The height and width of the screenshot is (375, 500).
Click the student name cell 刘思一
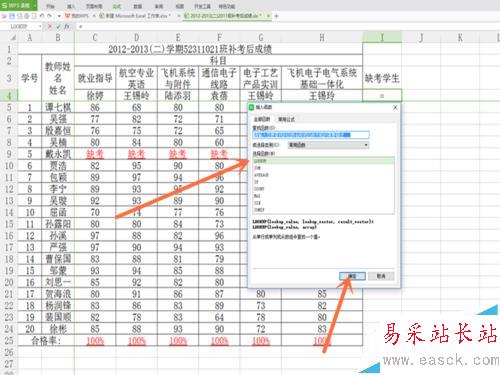58,282
